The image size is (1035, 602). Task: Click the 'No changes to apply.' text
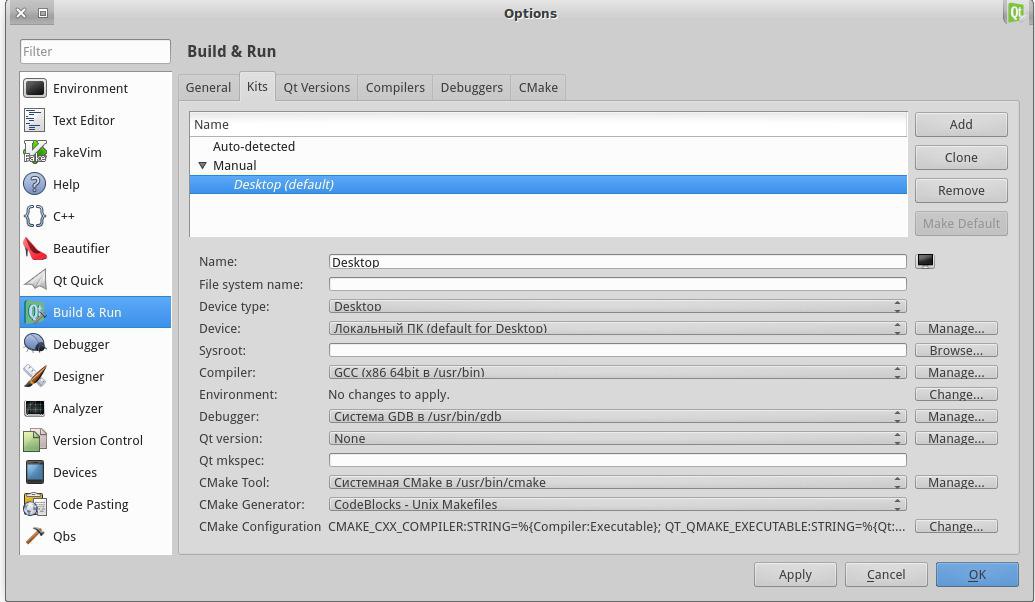(x=389, y=394)
